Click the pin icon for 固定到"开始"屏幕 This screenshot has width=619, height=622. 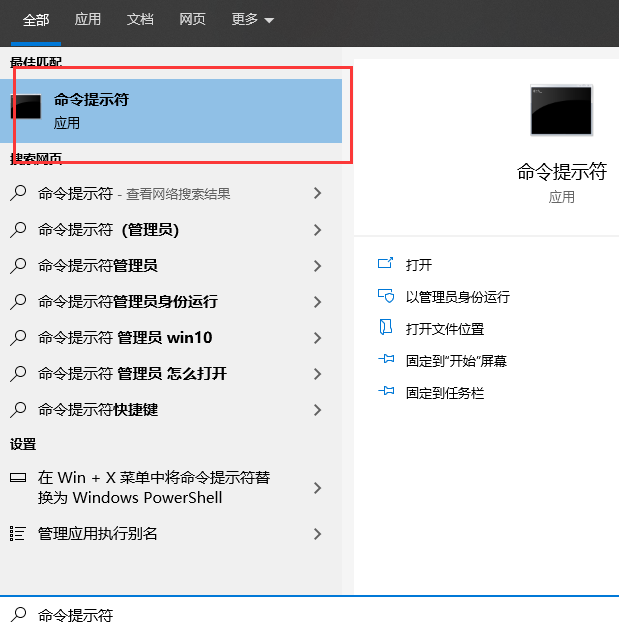click(385, 360)
